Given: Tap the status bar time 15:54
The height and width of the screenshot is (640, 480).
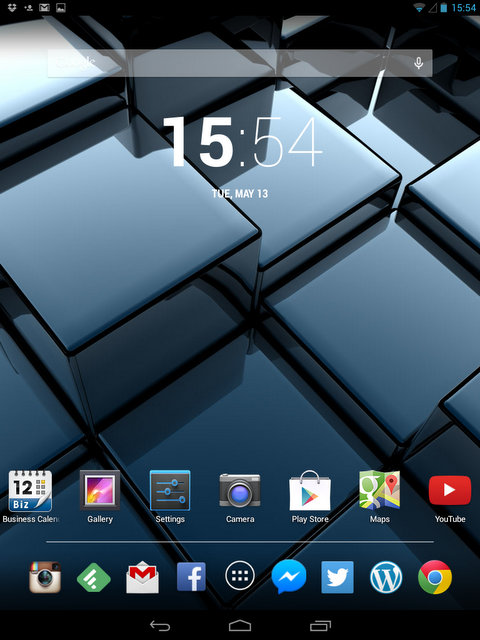Looking at the screenshot, I should coord(463,8).
